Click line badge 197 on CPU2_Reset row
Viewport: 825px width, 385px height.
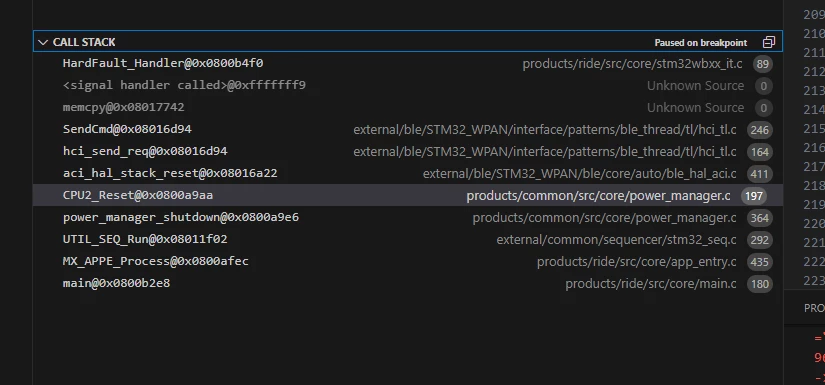754,196
